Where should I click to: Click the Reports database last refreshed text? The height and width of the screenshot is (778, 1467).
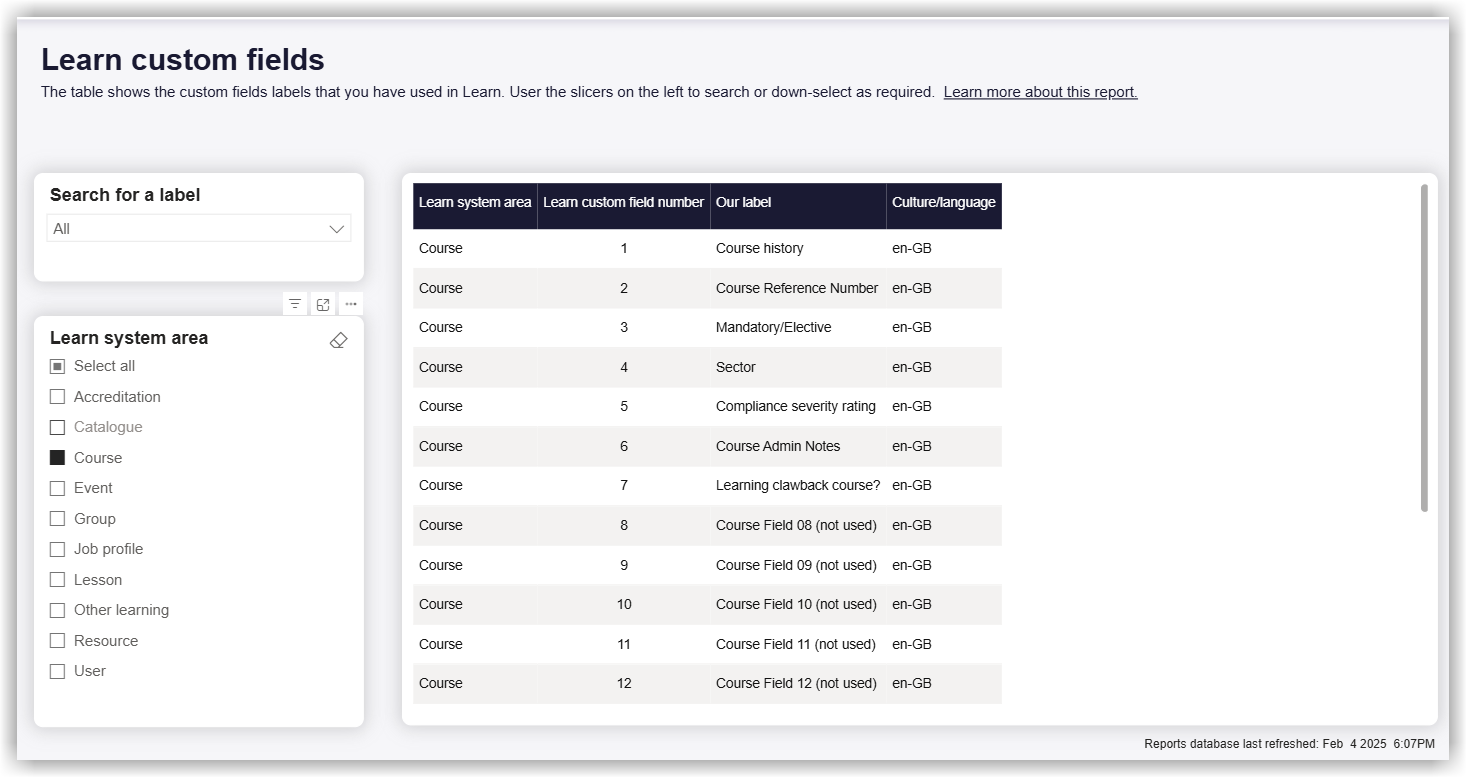[1289, 744]
